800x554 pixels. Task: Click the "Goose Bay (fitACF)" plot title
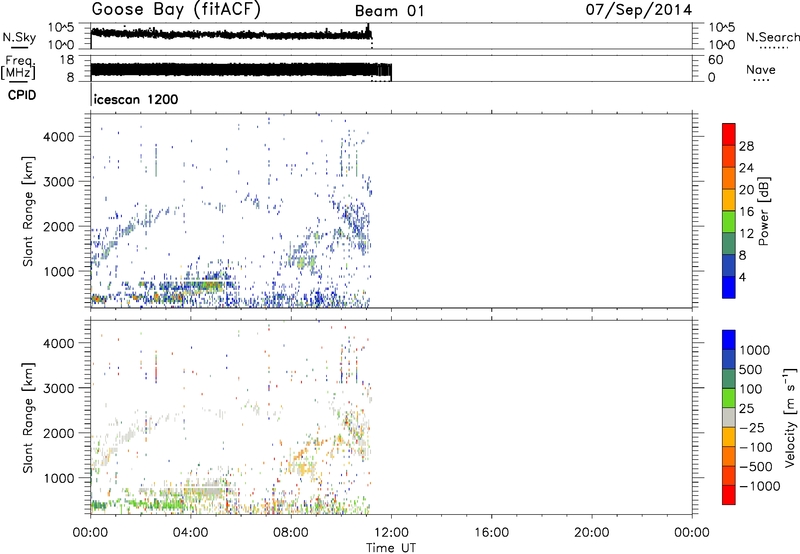coord(176,9)
